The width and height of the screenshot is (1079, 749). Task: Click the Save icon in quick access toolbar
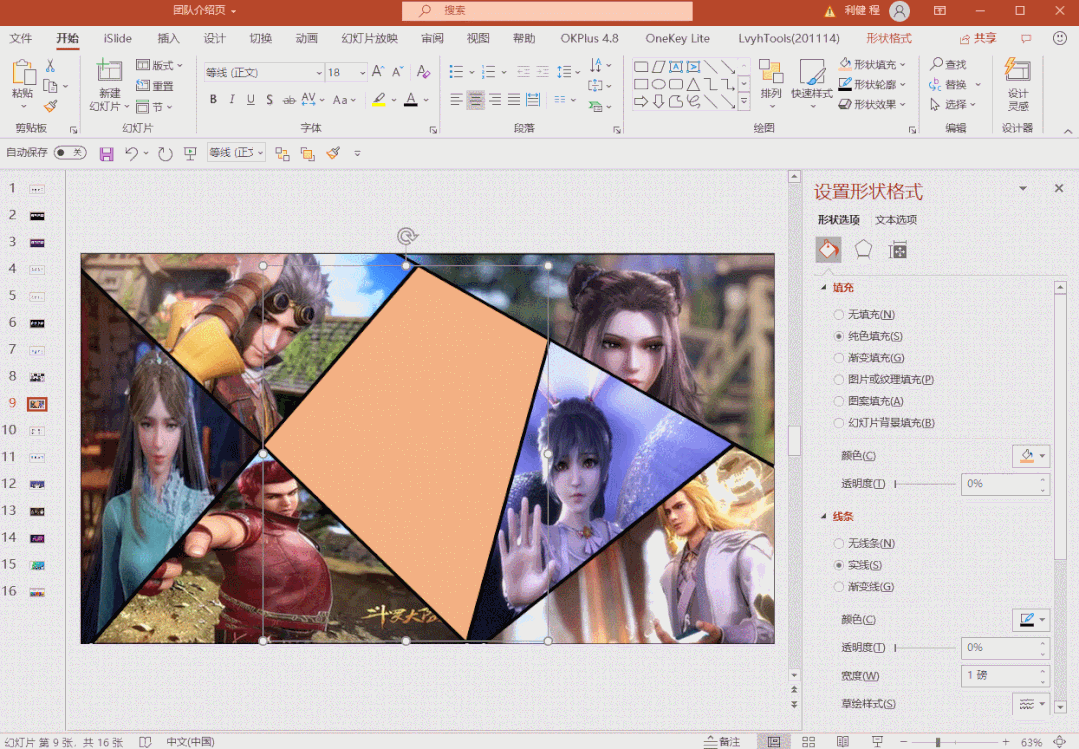click(x=106, y=154)
